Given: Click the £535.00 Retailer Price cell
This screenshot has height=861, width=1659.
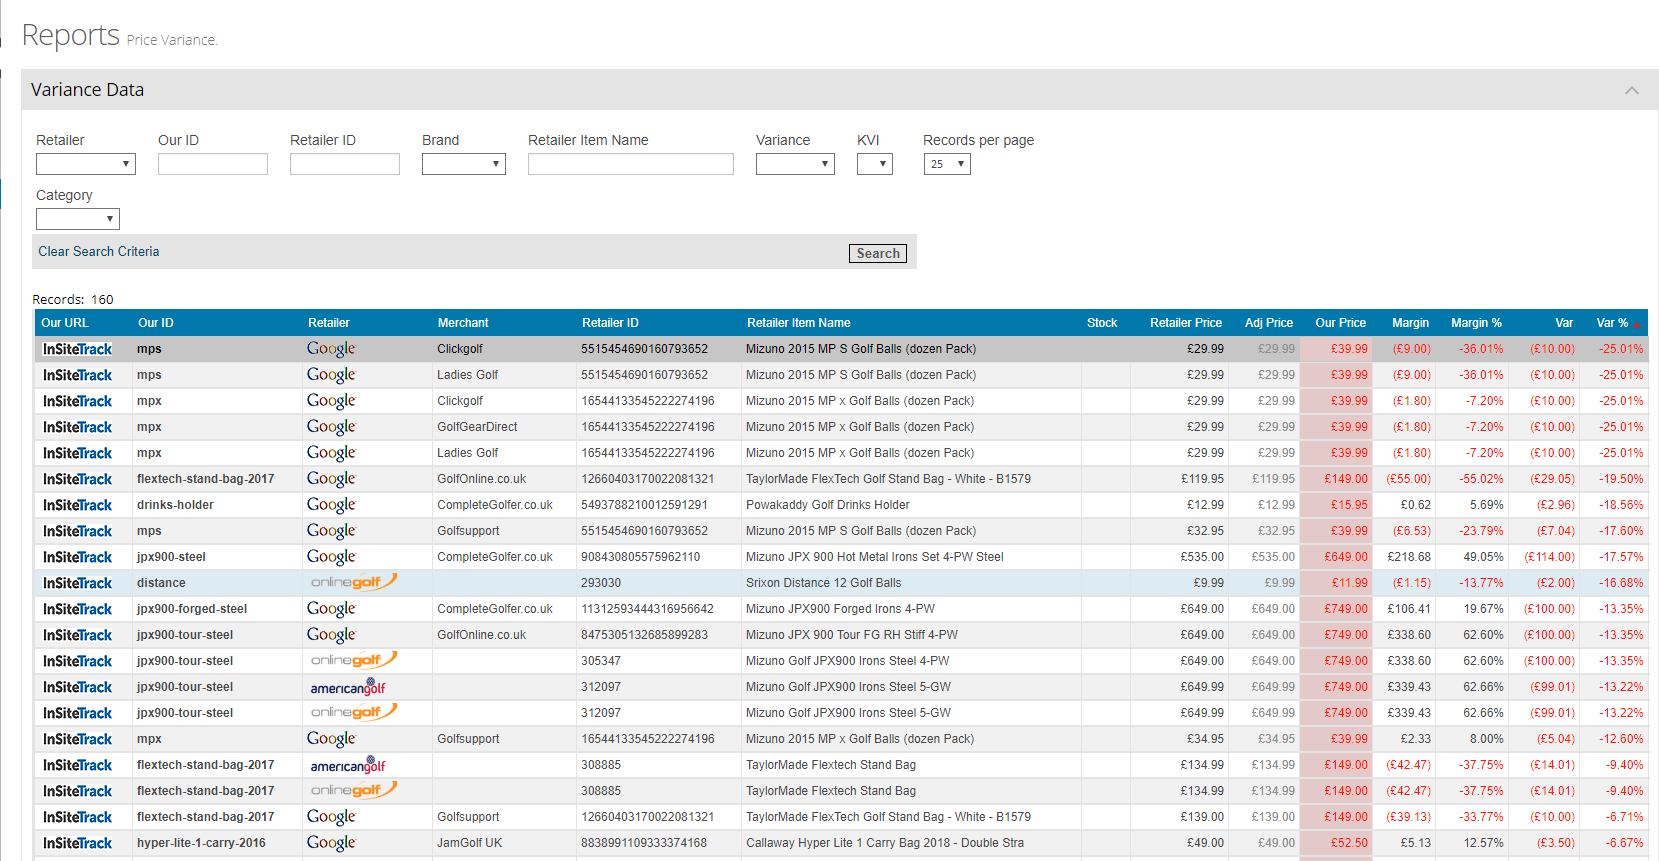Looking at the screenshot, I should point(1202,557).
